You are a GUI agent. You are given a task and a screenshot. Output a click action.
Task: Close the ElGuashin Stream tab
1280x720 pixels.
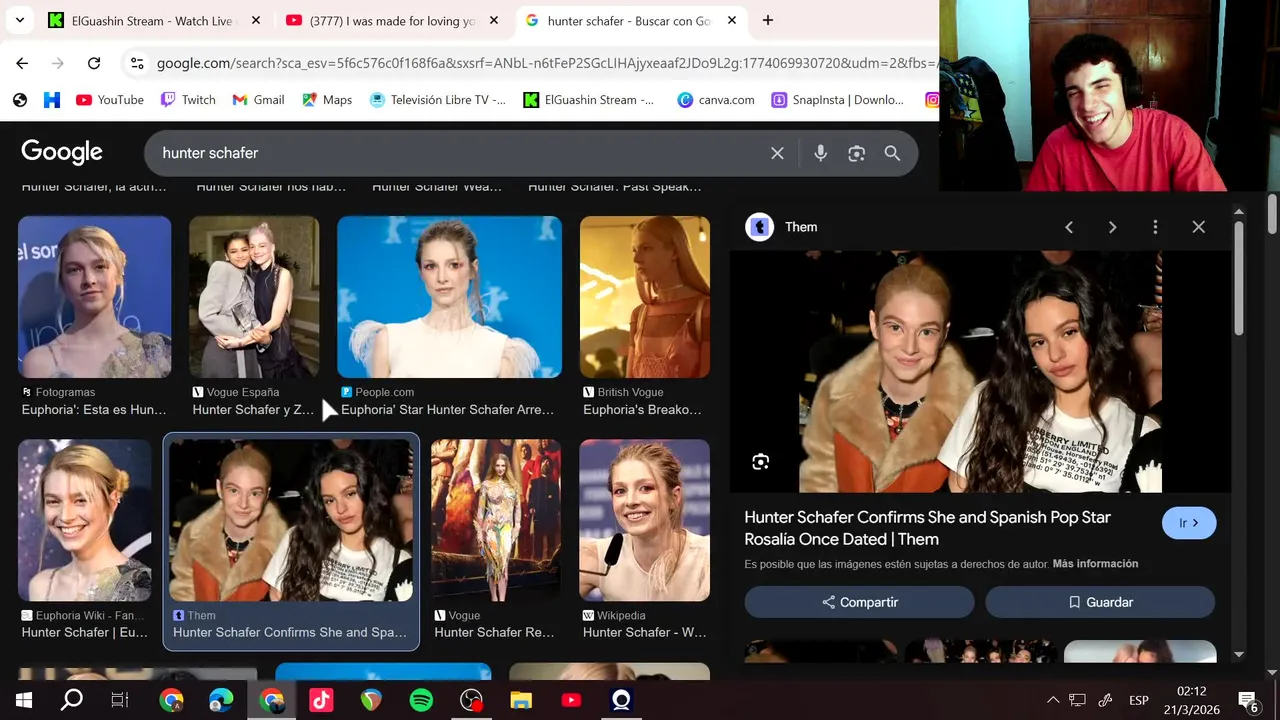[256, 20]
